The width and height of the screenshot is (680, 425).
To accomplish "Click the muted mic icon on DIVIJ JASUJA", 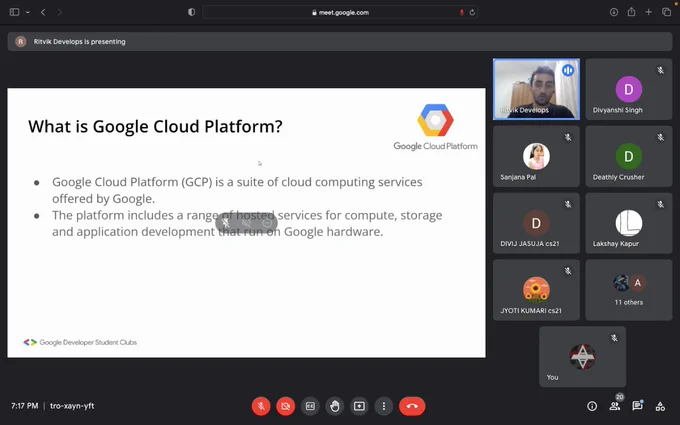I will click(568, 204).
